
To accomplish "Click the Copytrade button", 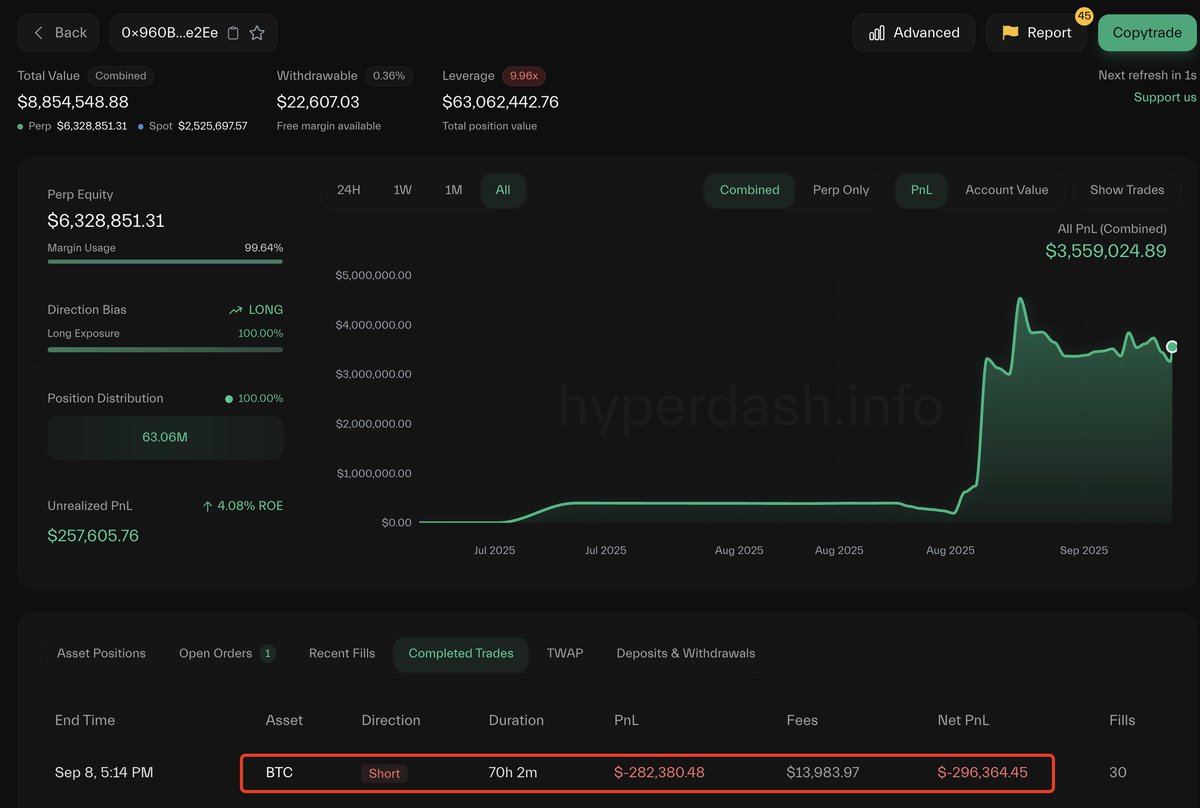I will (x=1147, y=33).
